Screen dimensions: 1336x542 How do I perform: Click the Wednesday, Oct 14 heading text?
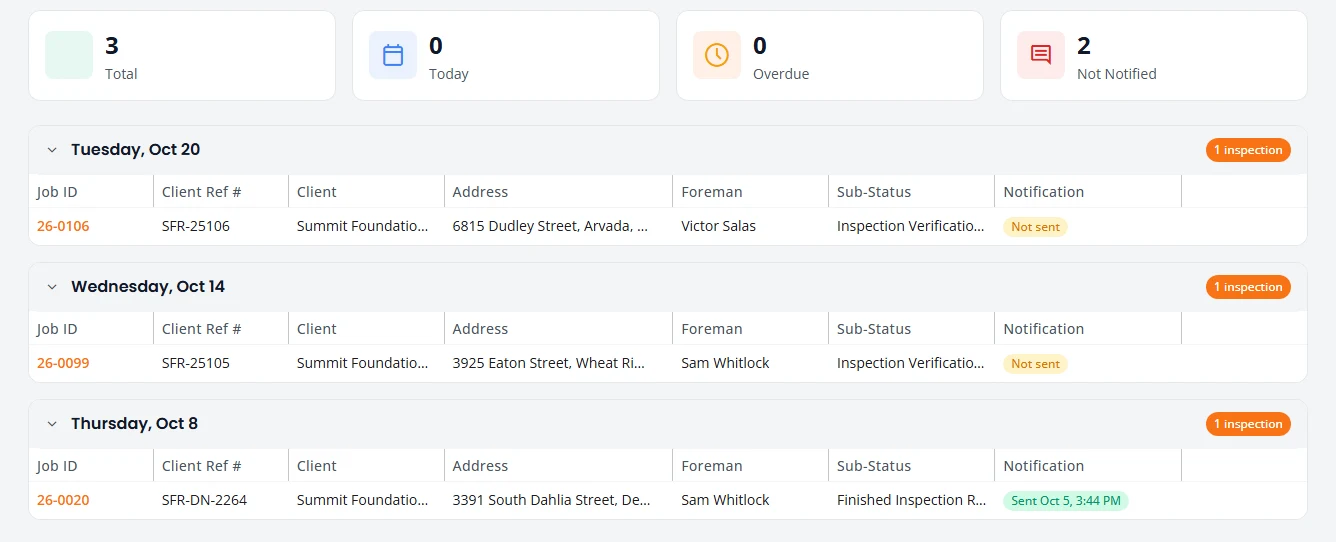click(x=148, y=287)
